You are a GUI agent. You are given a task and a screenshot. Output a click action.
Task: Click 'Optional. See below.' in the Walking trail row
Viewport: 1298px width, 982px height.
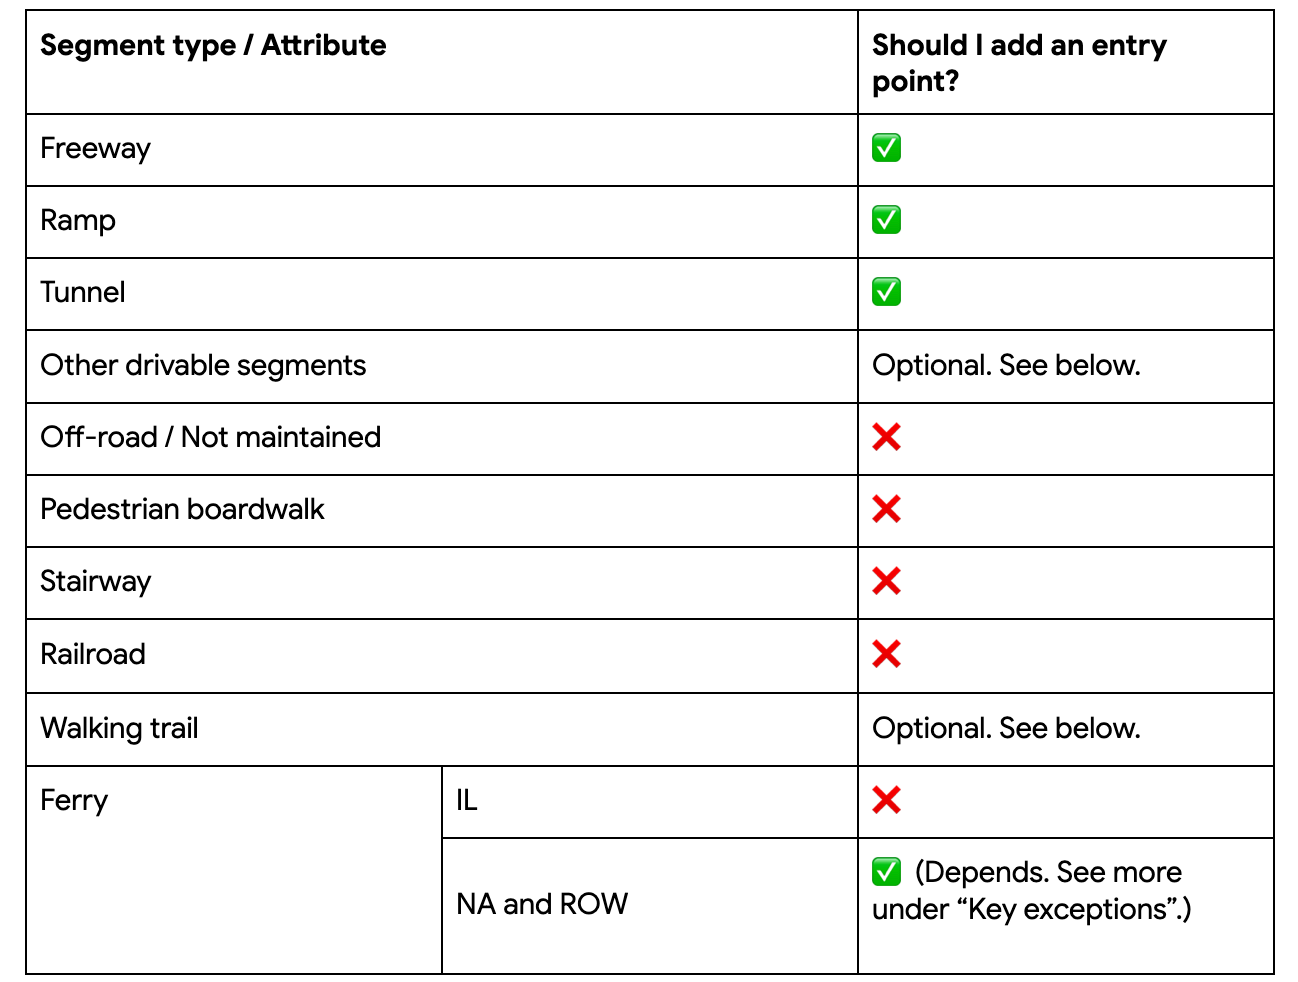1006,728
